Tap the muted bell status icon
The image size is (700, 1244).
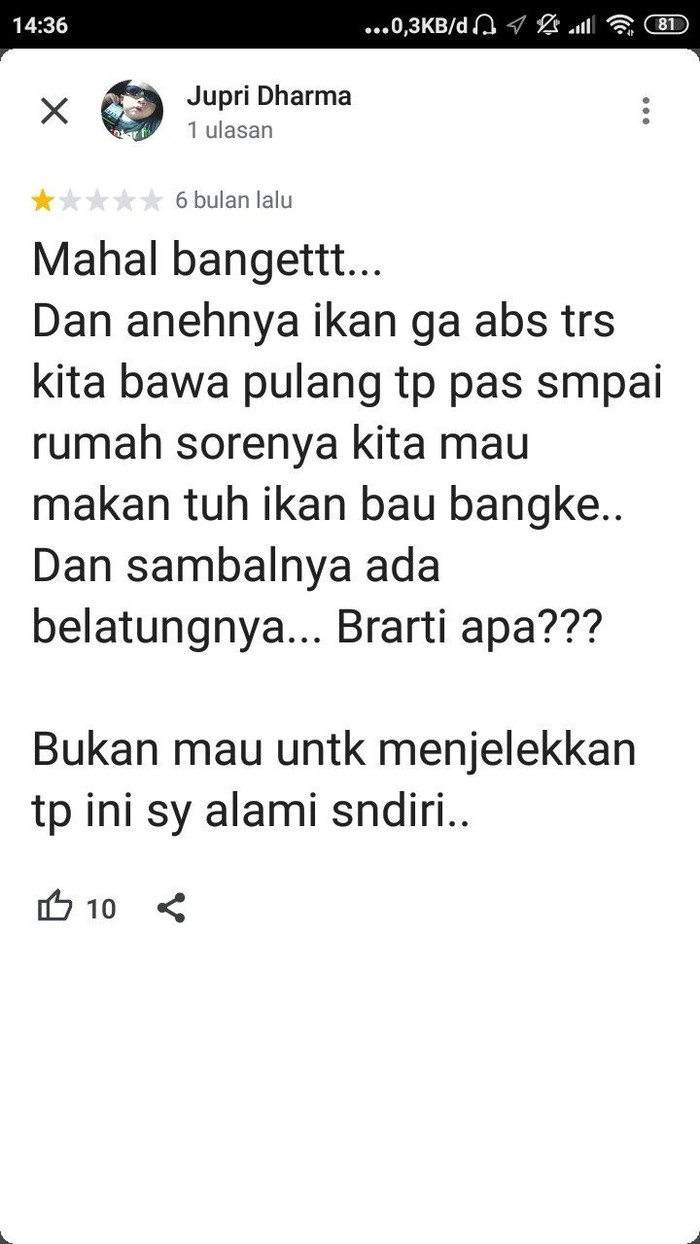click(548, 25)
